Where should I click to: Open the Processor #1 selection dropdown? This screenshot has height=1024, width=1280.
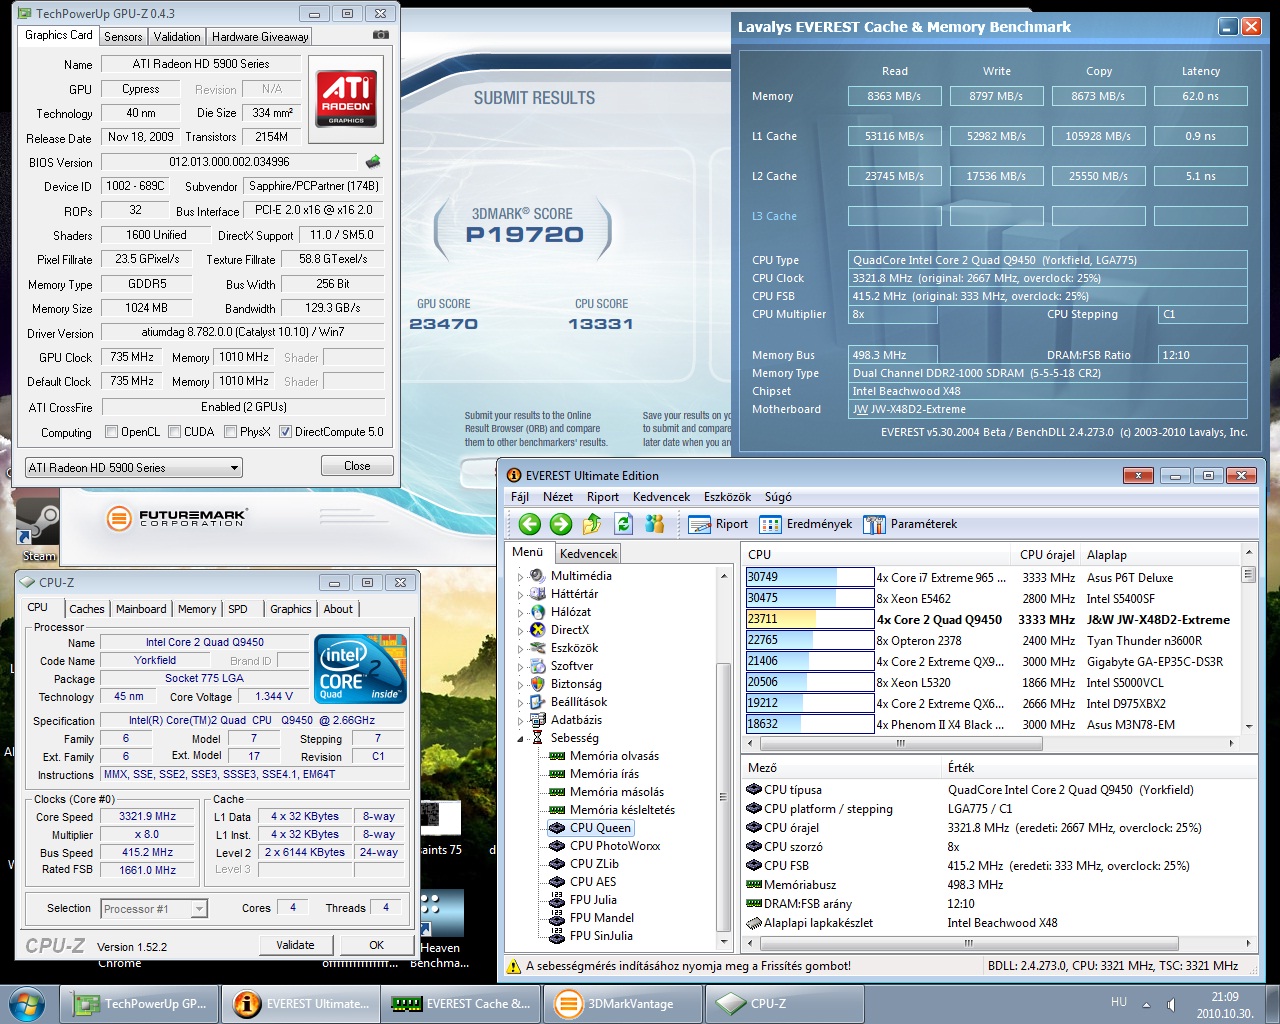click(154, 909)
